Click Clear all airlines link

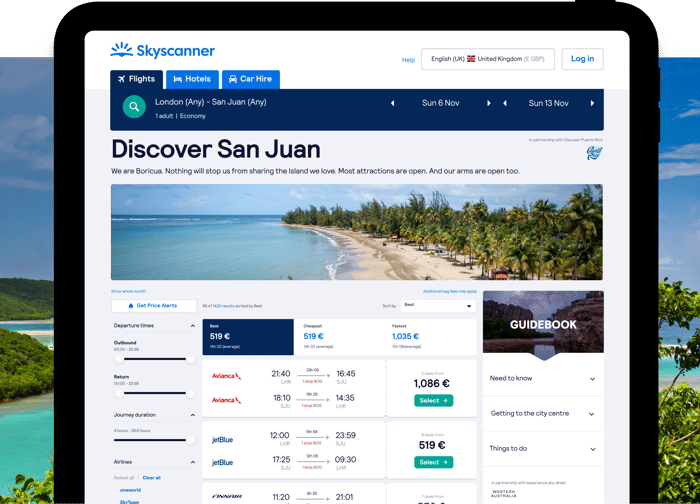(152, 478)
